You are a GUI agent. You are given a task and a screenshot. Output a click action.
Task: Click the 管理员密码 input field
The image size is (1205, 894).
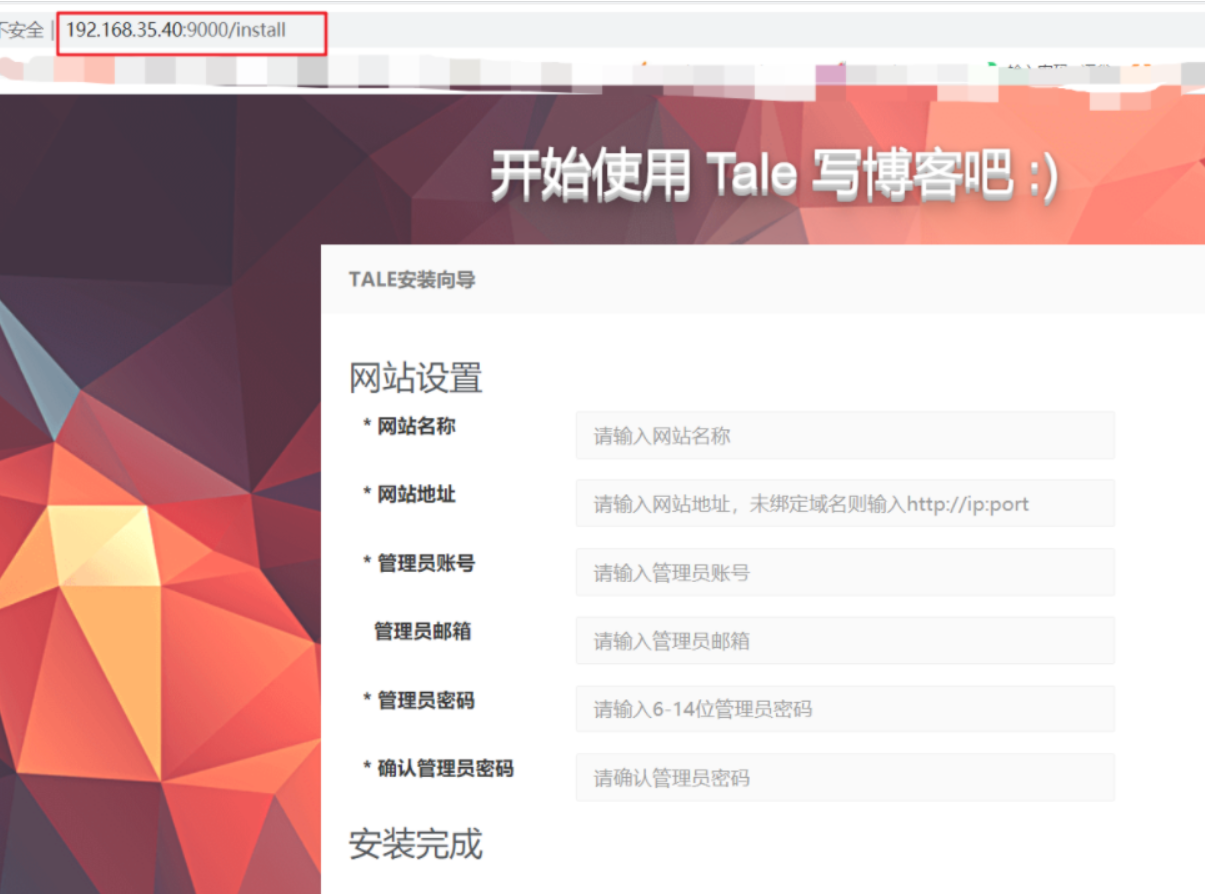[x=845, y=709]
